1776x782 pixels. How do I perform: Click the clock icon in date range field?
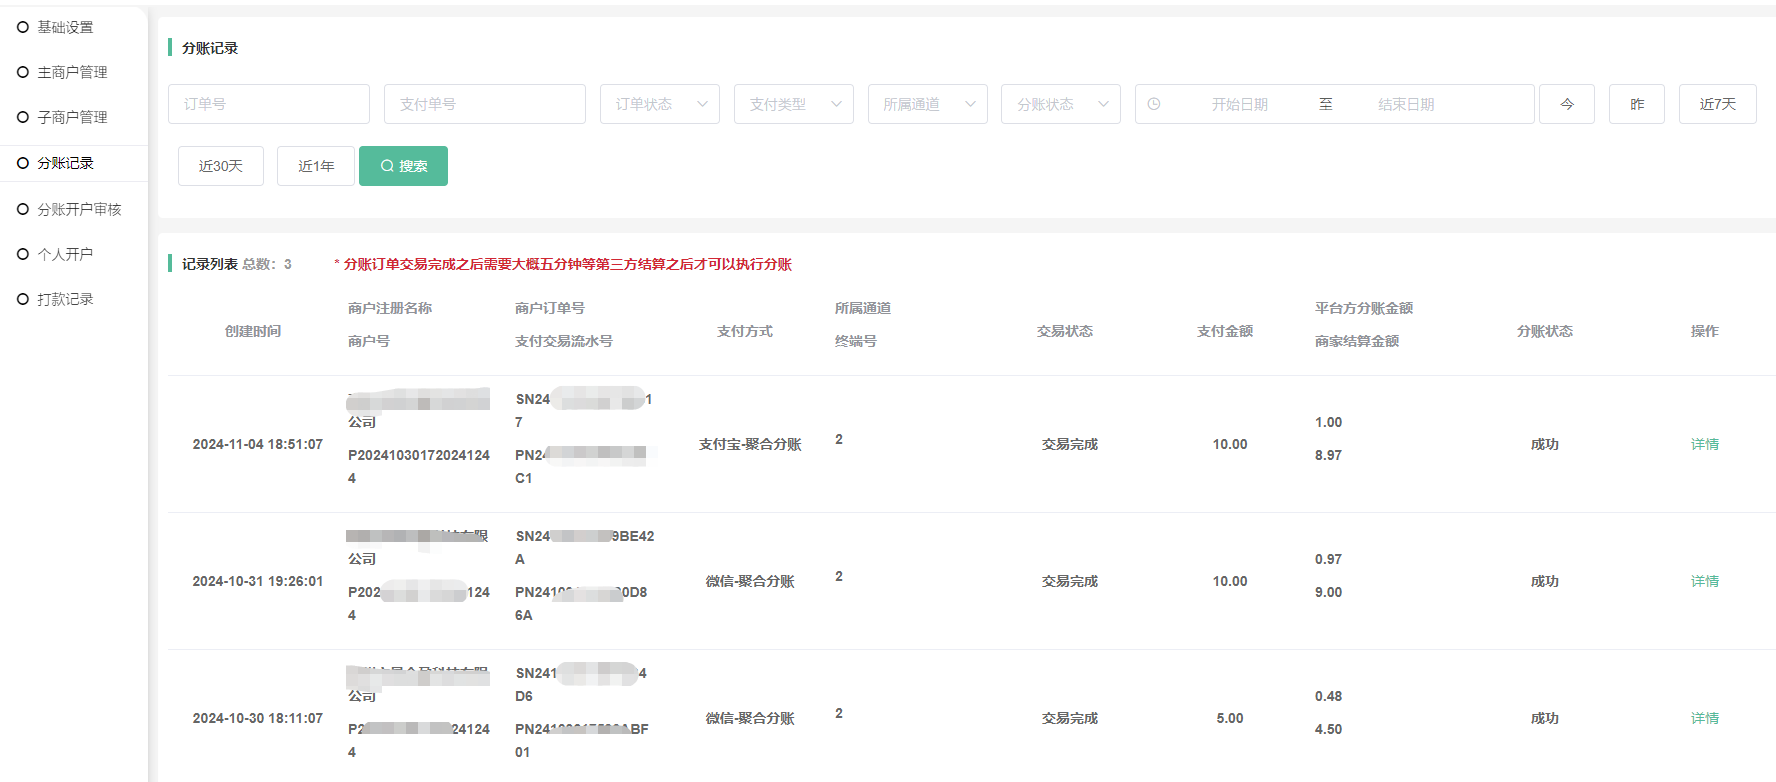coord(1154,104)
